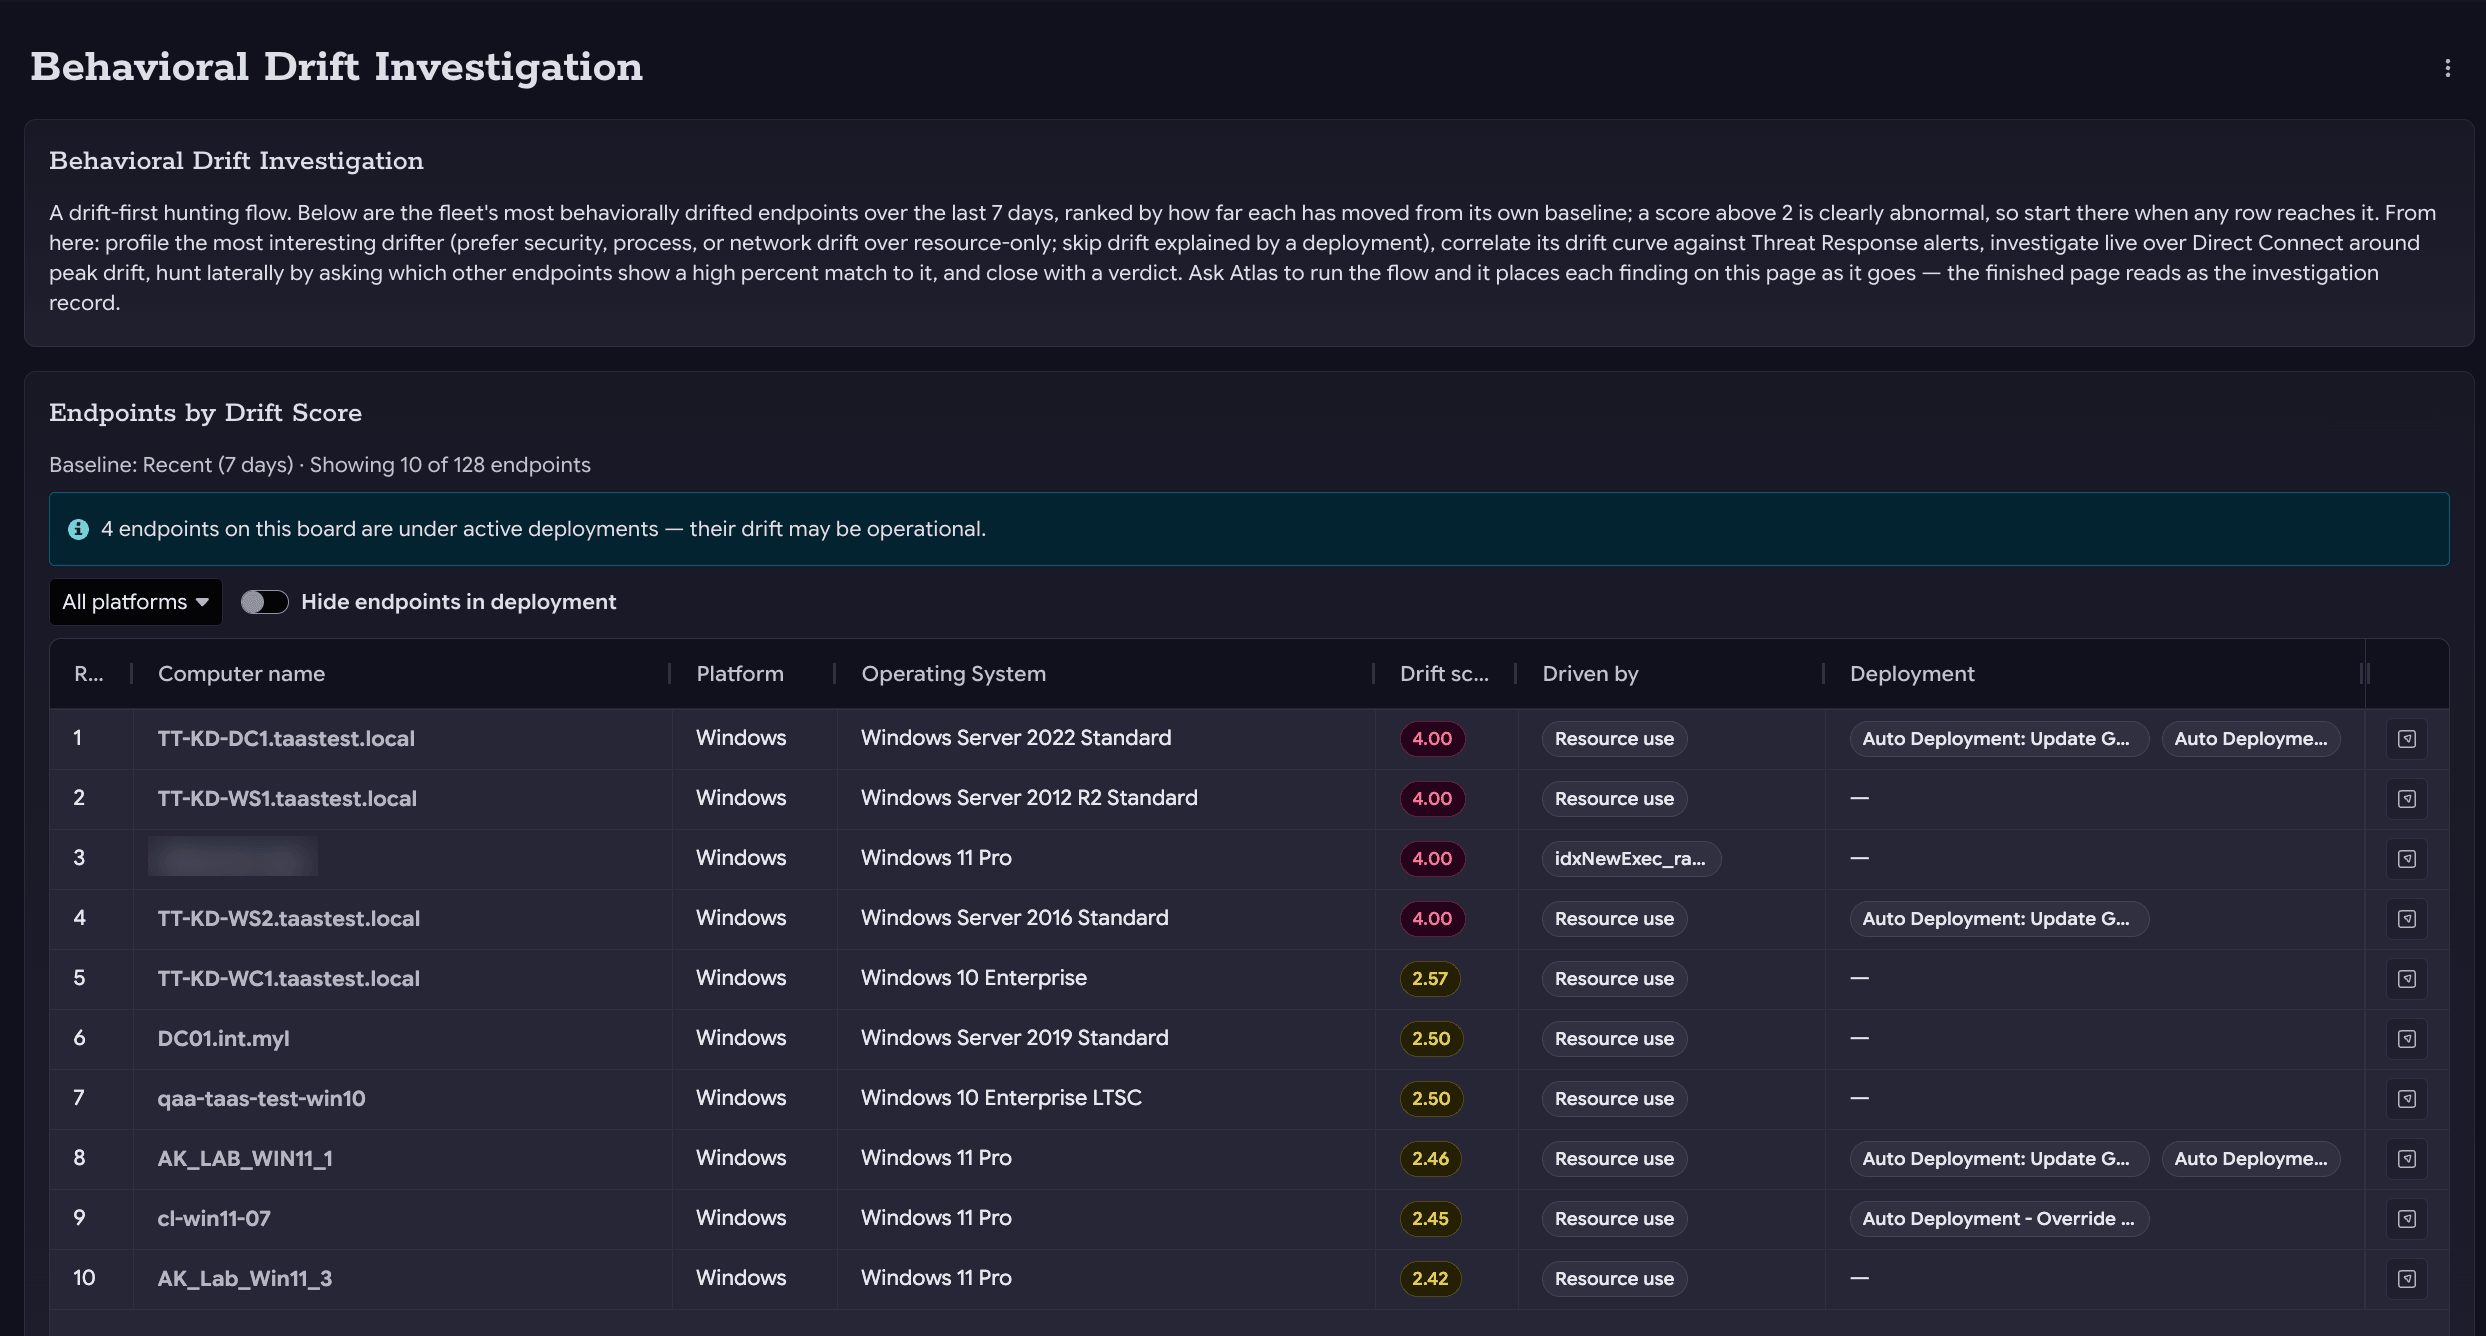
Task: Click second Auto Deployme... tag for TT-KD-DC1
Action: click(x=2251, y=739)
